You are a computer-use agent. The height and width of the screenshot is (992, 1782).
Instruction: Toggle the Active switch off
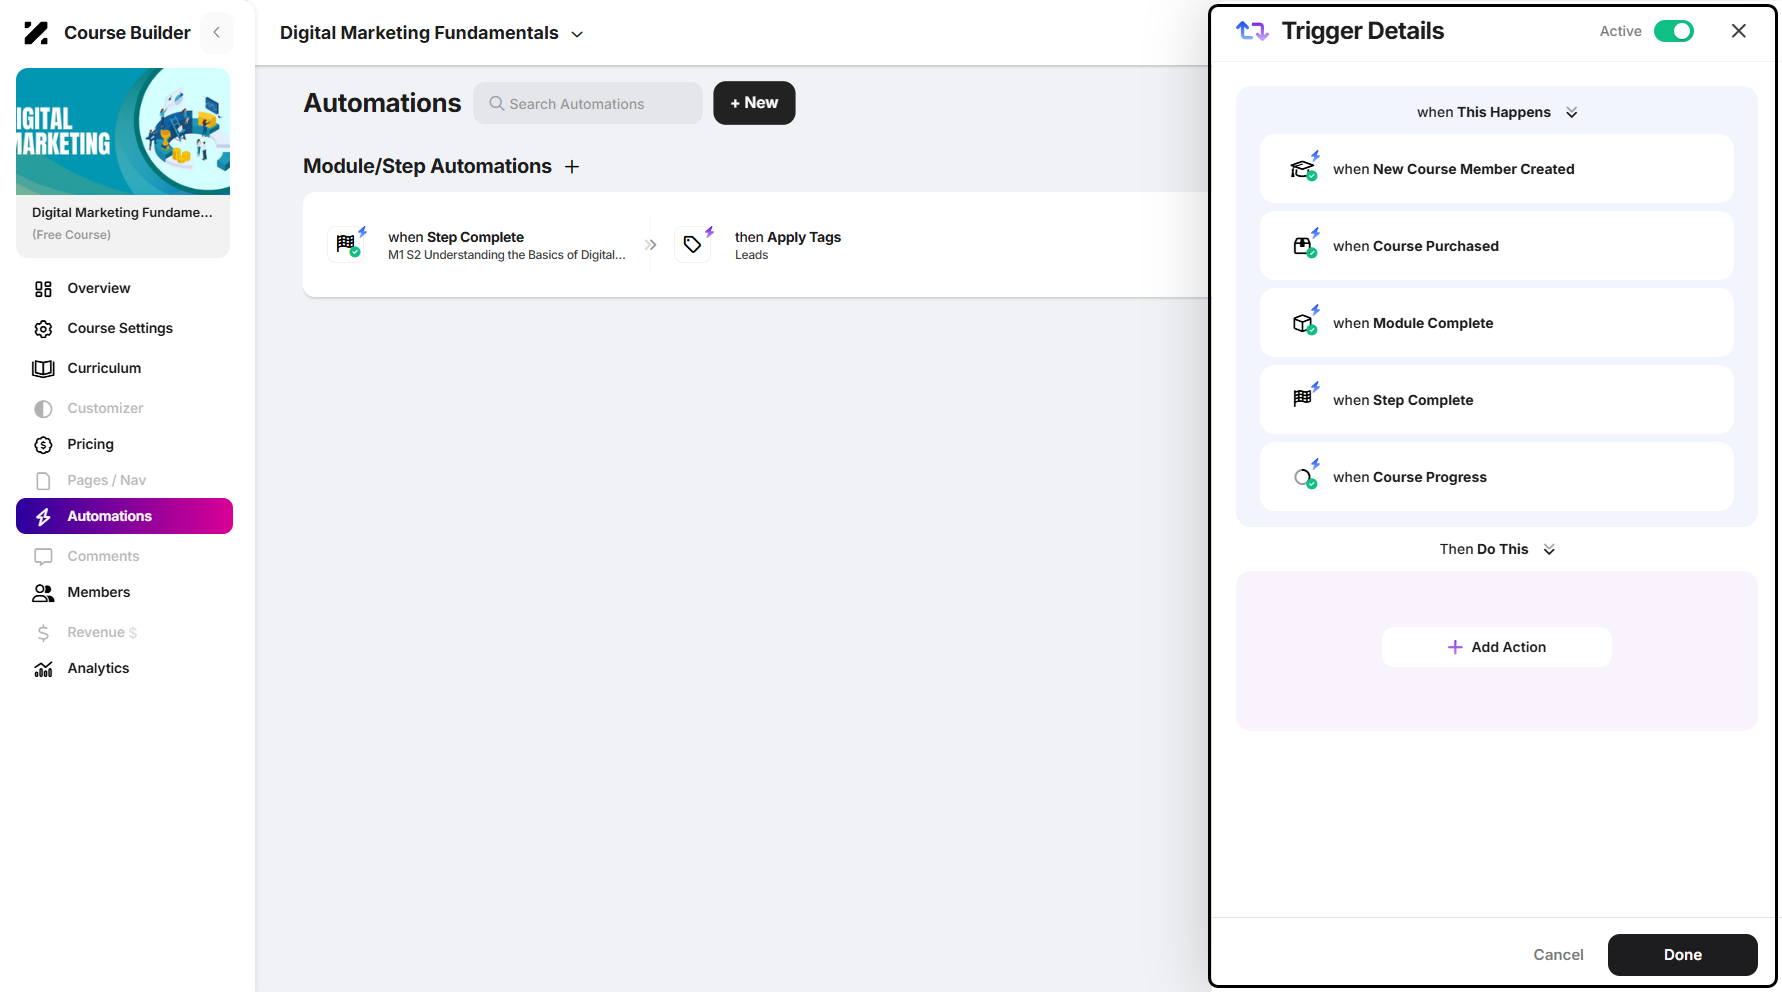pyautogui.click(x=1674, y=31)
